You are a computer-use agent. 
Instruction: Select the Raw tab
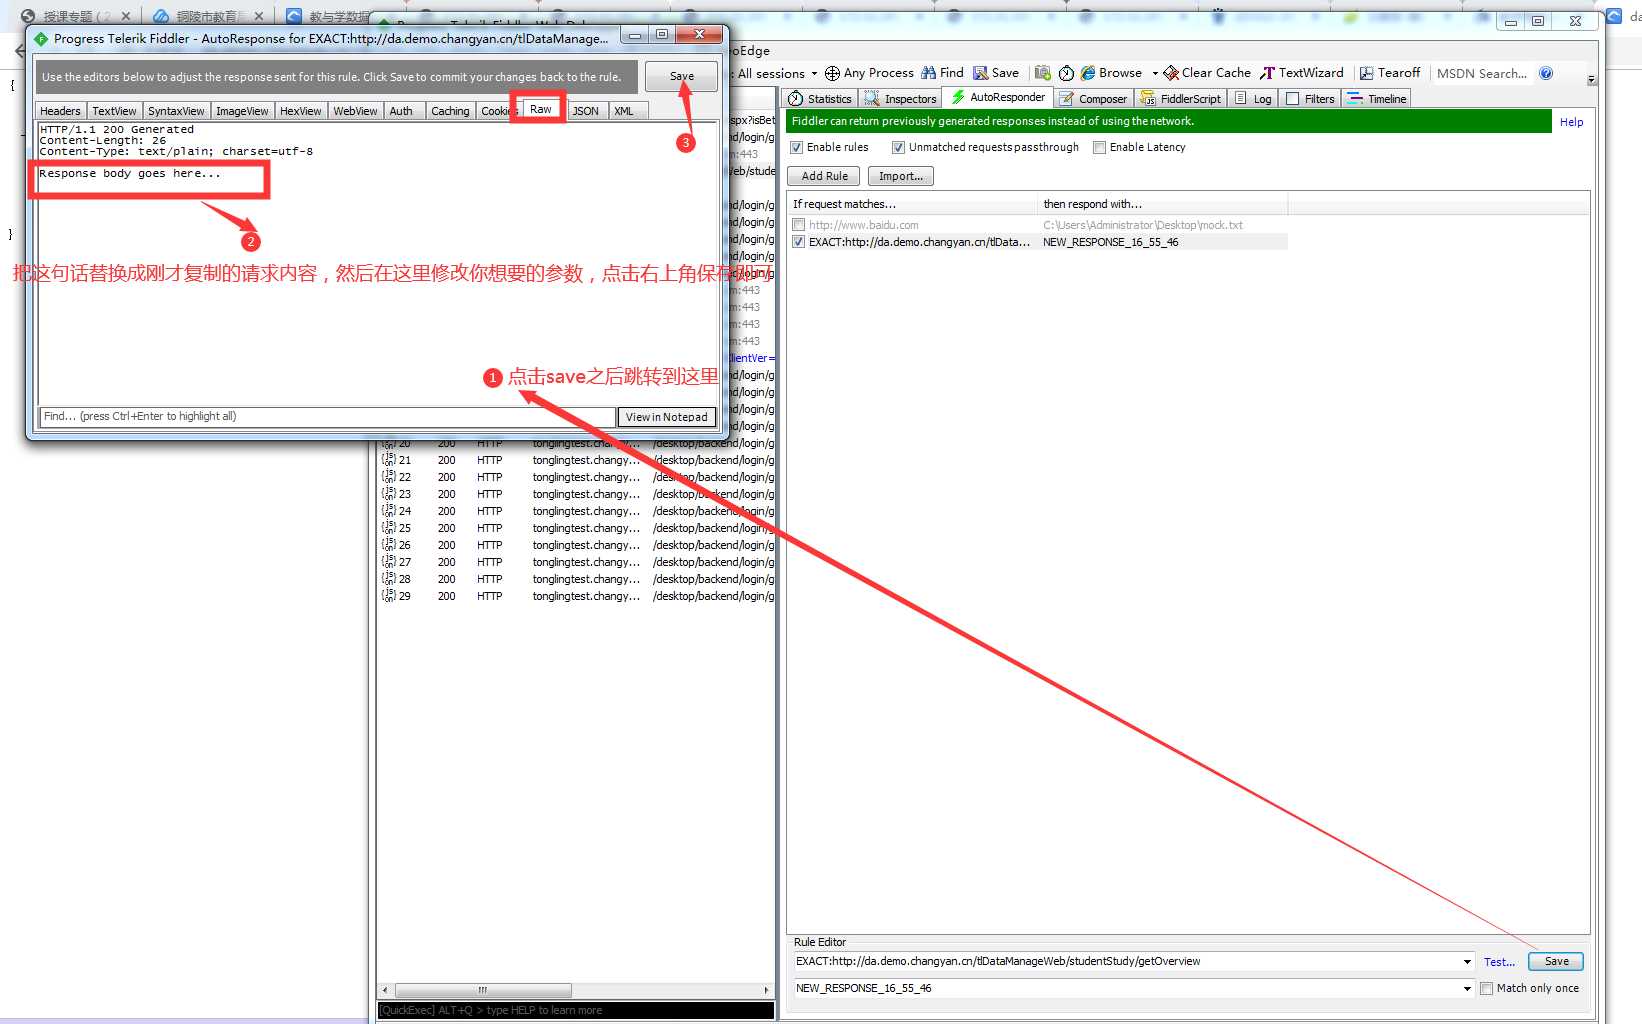pyautogui.click(x=540, y=109)
